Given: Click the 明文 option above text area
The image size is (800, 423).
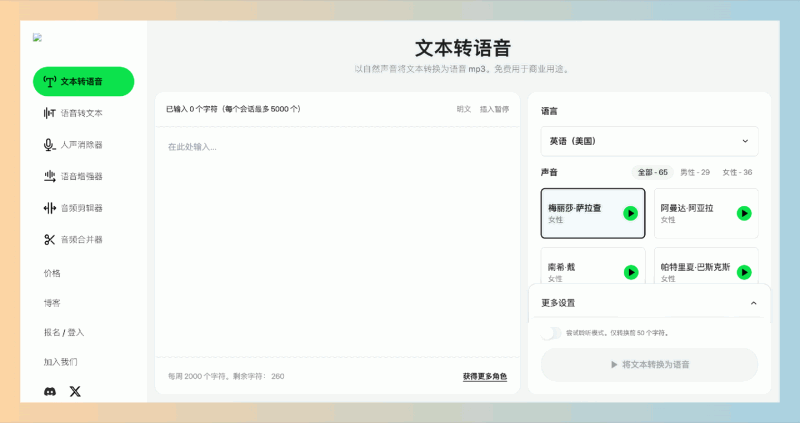Looking at the screenshot, I should pyautogui.click(x=464, y=109).
